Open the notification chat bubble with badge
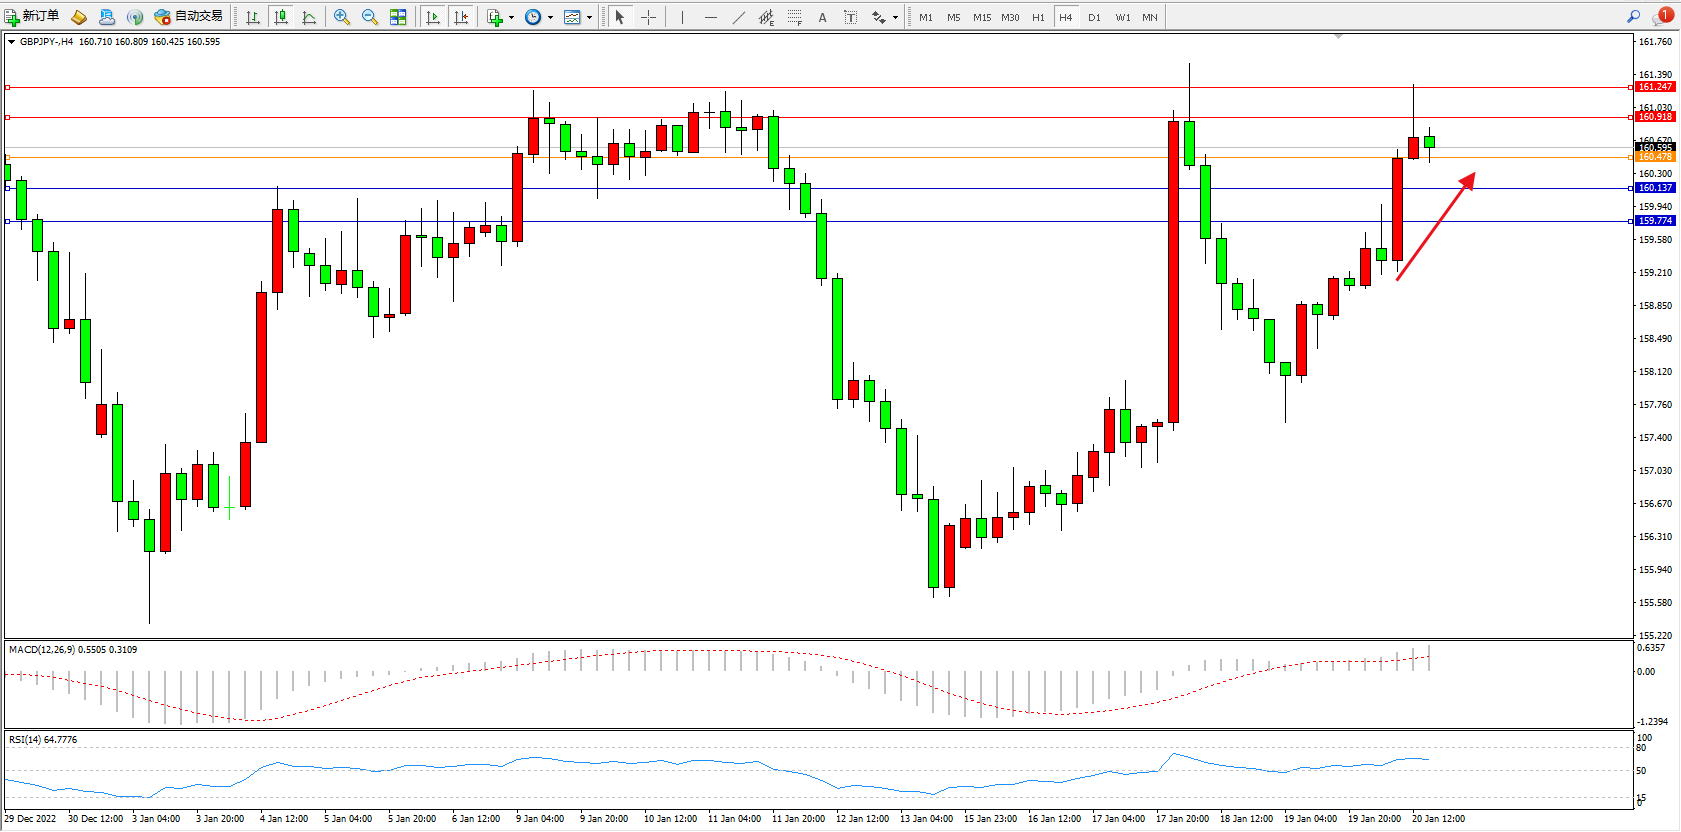The image size is (1681, 832). tap(1662, 16)
